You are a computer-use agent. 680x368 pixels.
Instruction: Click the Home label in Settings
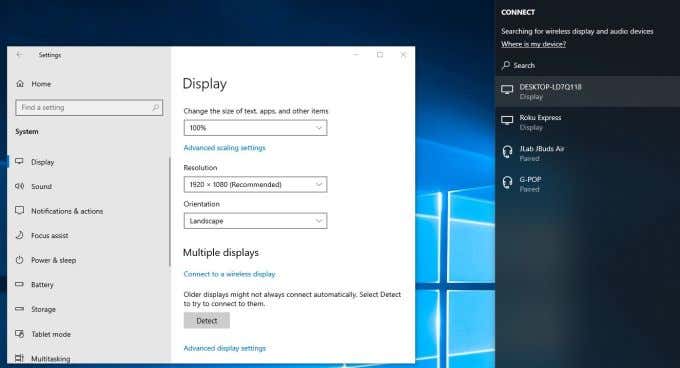pos(41,84)
